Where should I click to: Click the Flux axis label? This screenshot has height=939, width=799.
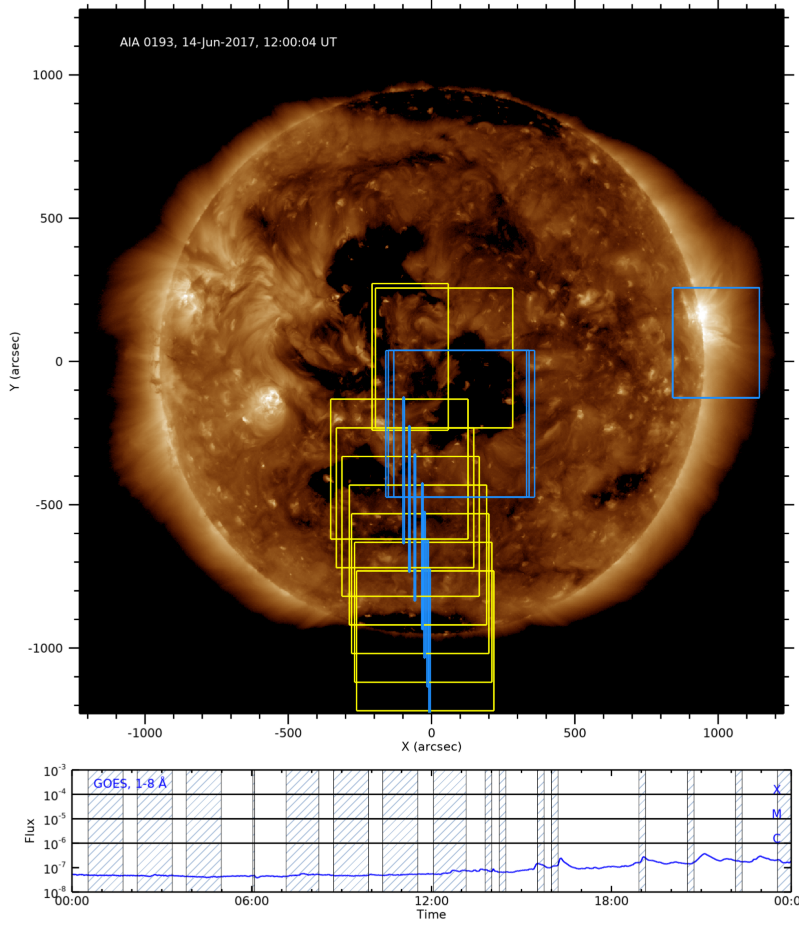30,831
